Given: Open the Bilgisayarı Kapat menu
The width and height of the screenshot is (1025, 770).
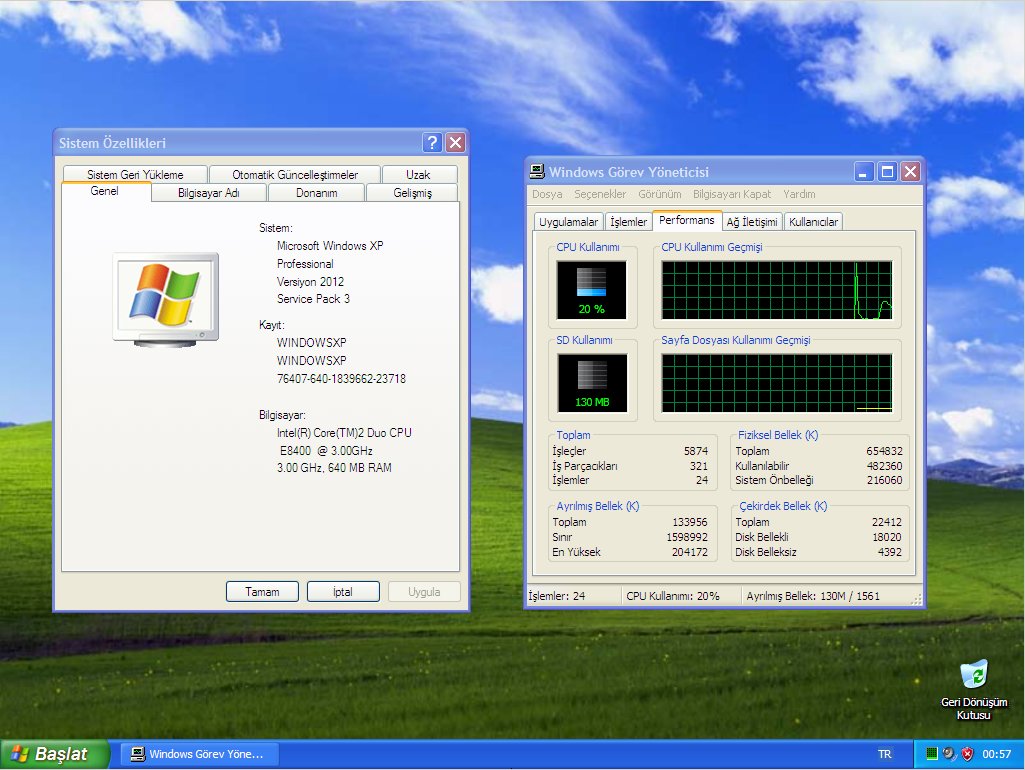Looking at the screenshot, I should (x=731, y=194).
